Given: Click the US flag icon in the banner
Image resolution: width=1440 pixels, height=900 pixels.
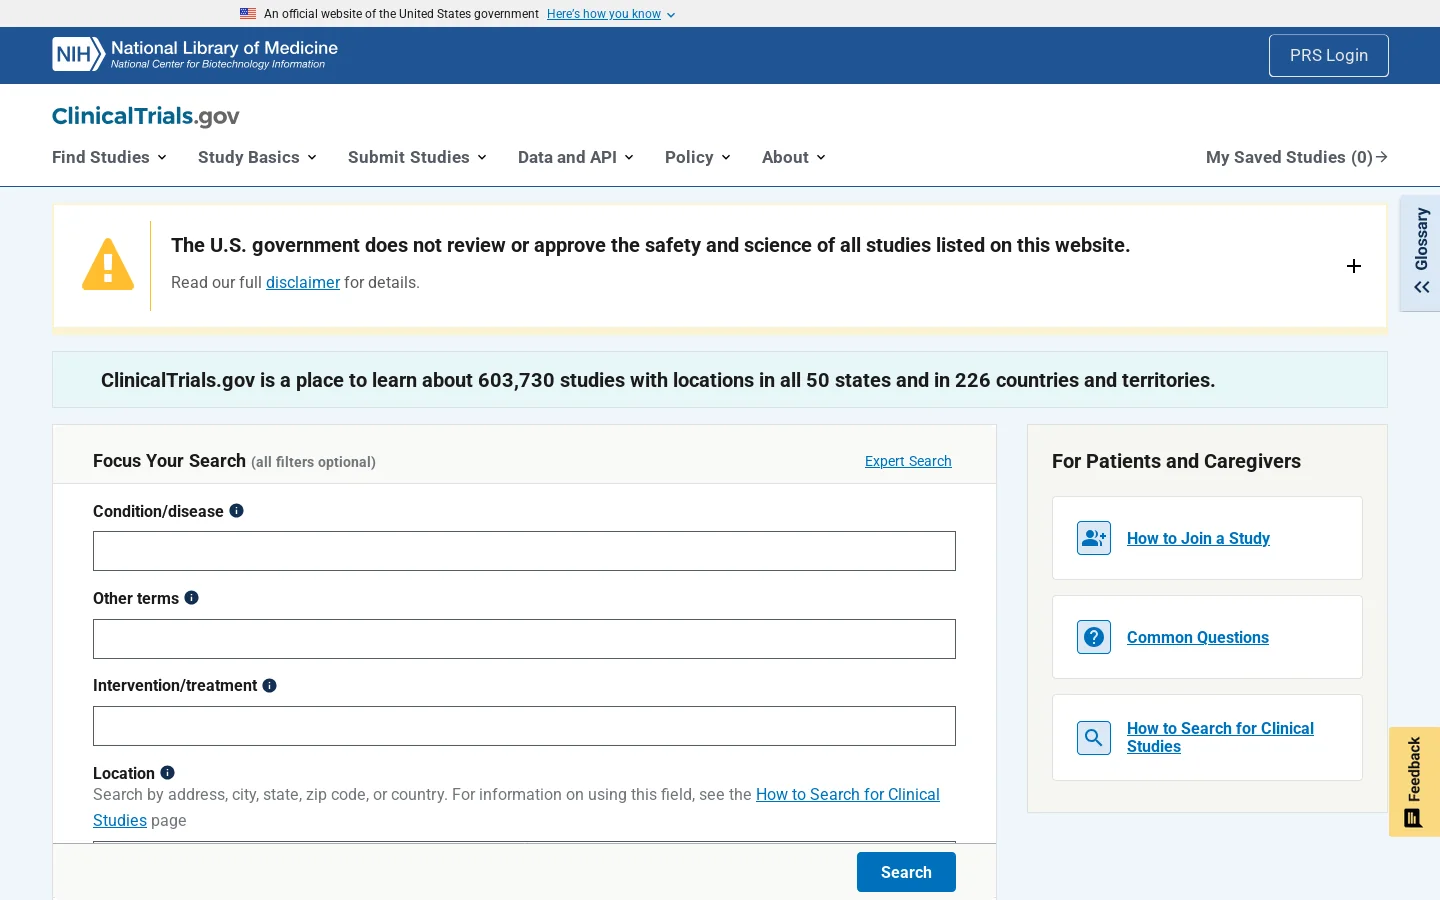Looking at the screenshot, I should 248,14.
